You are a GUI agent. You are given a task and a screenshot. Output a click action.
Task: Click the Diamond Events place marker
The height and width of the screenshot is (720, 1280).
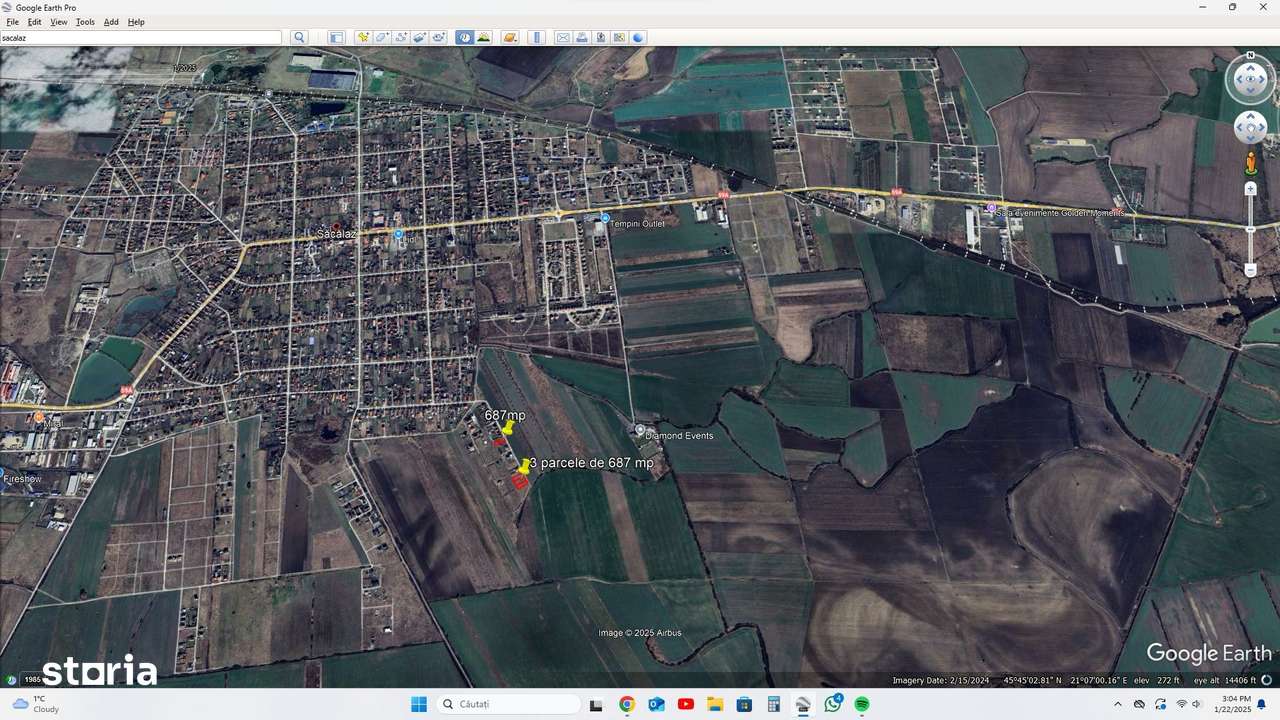point(640,430)
